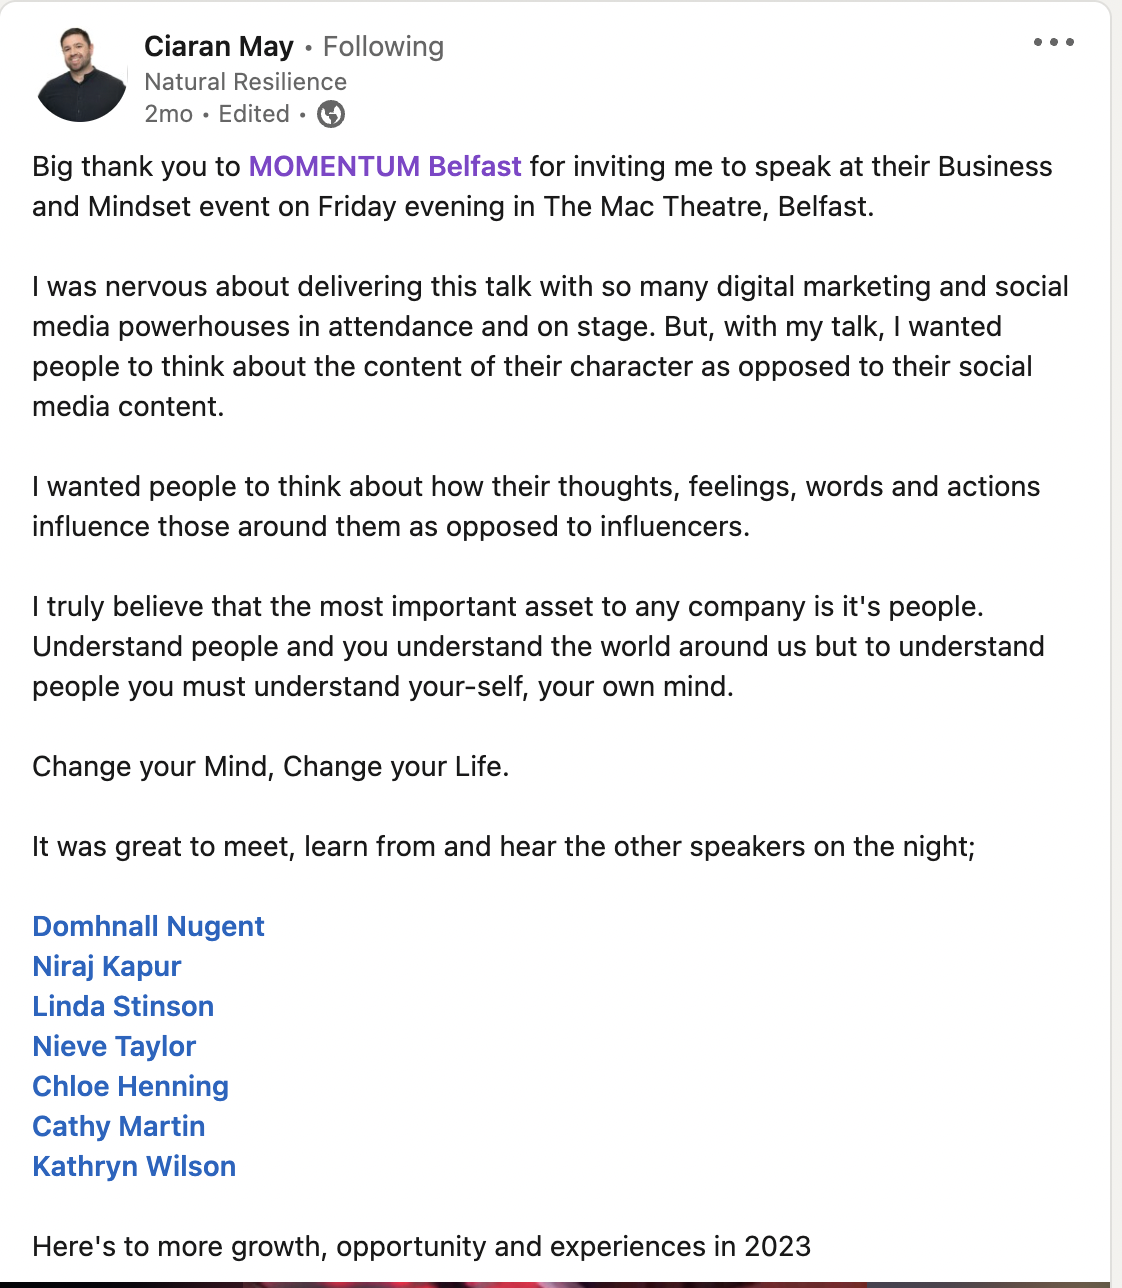The image size is (1122, 1288).
Task: Select the Nieve Taylor mention
Action: 114,1046
